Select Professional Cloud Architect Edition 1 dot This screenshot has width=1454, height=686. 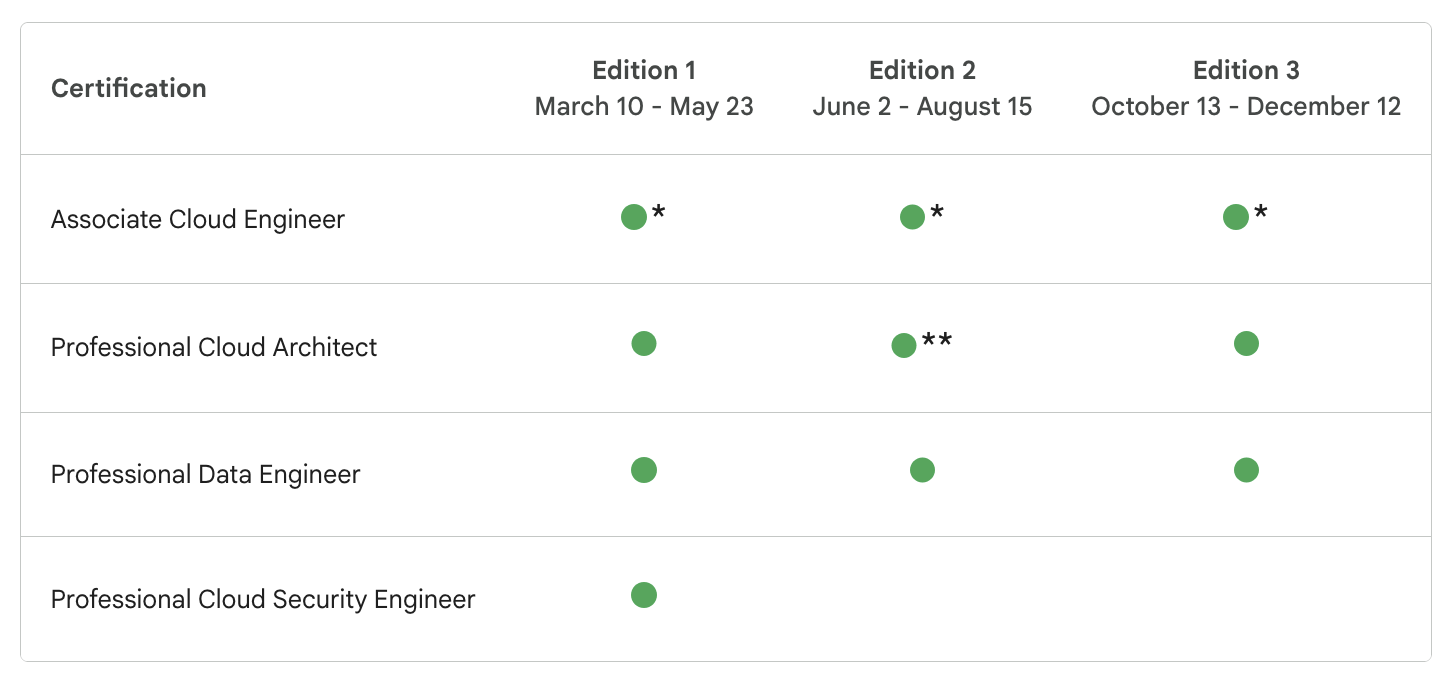click(x=644, y=344)
